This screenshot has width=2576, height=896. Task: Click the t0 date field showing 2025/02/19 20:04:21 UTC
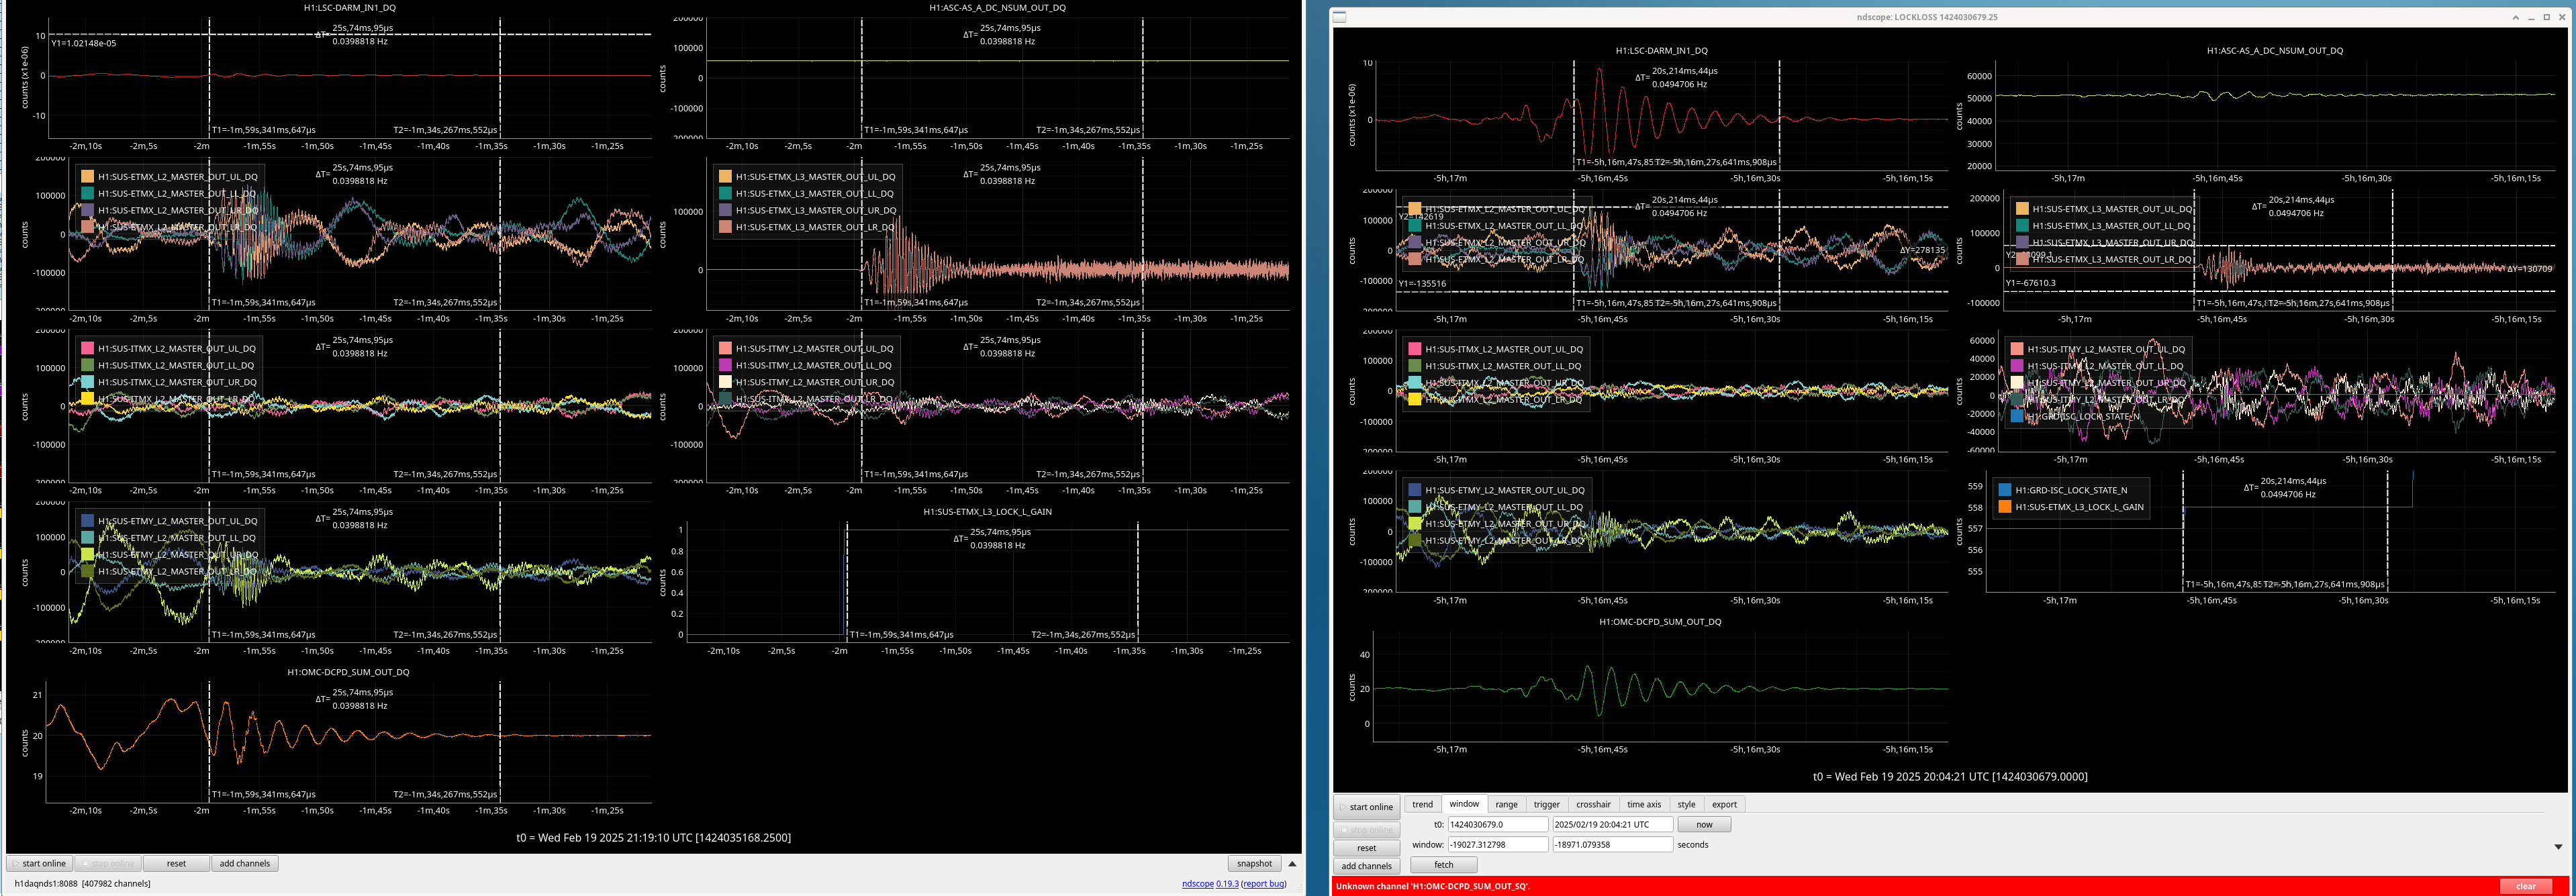1612,825
